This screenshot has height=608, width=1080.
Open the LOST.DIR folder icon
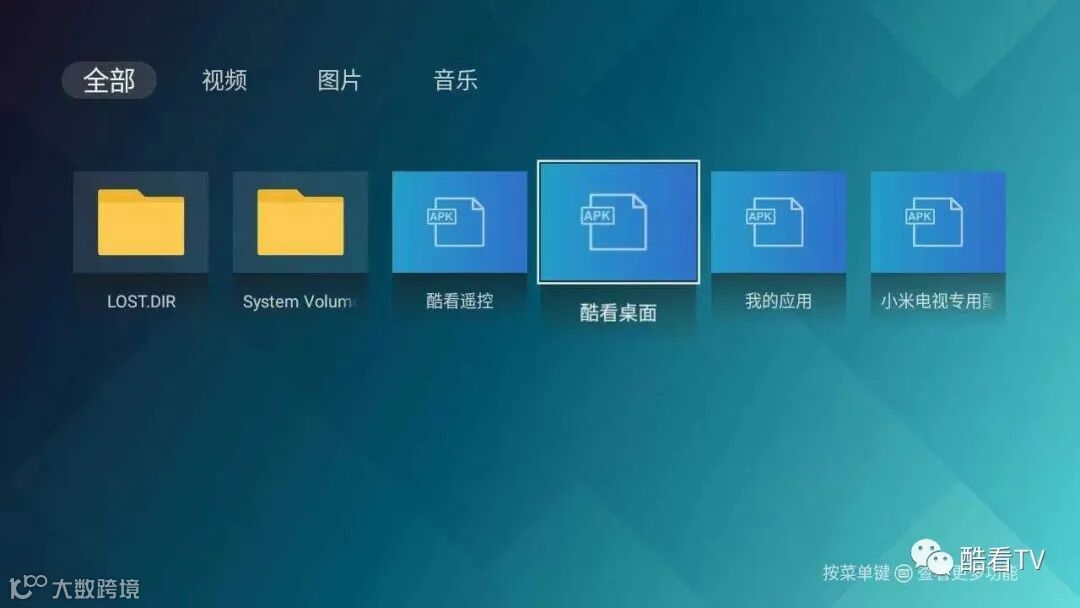coord(141,222)
